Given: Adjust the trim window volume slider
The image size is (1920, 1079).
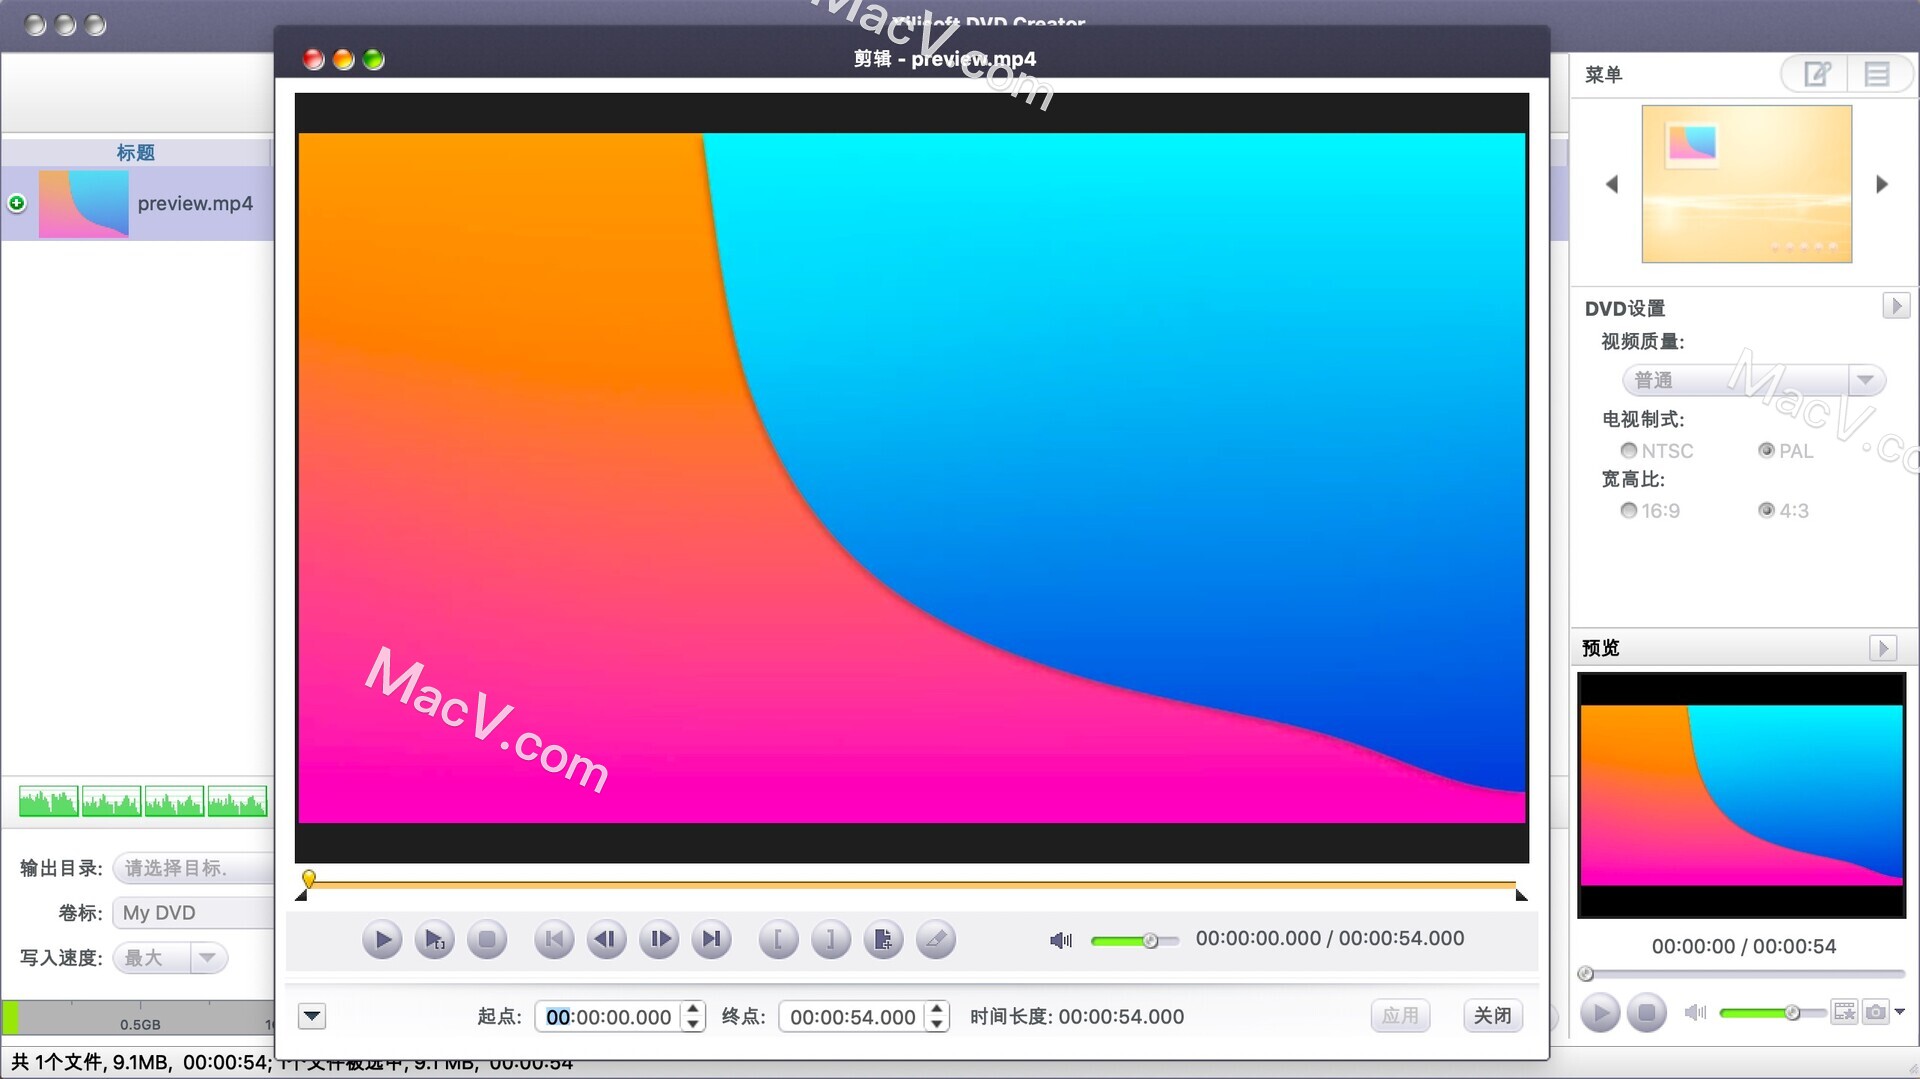Looking at the screenshot, I should (x=1134, y=940).
